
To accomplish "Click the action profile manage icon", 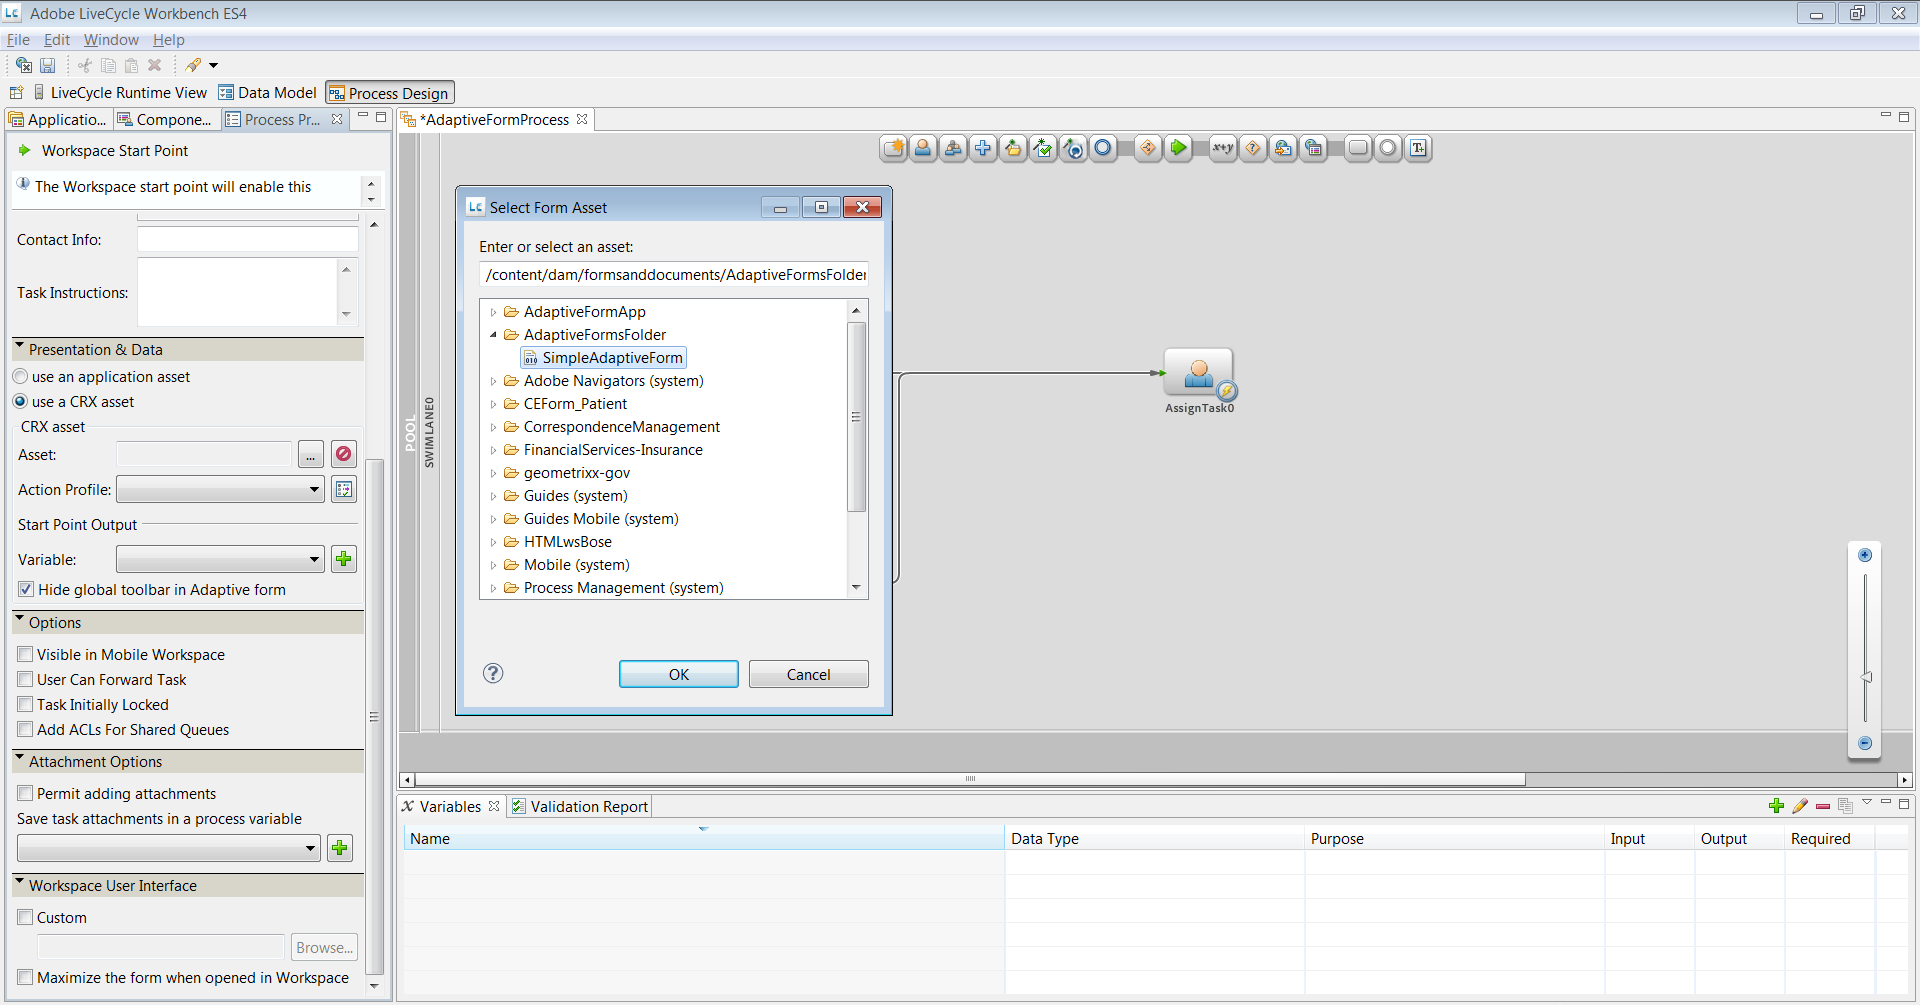I will point(343,489).
